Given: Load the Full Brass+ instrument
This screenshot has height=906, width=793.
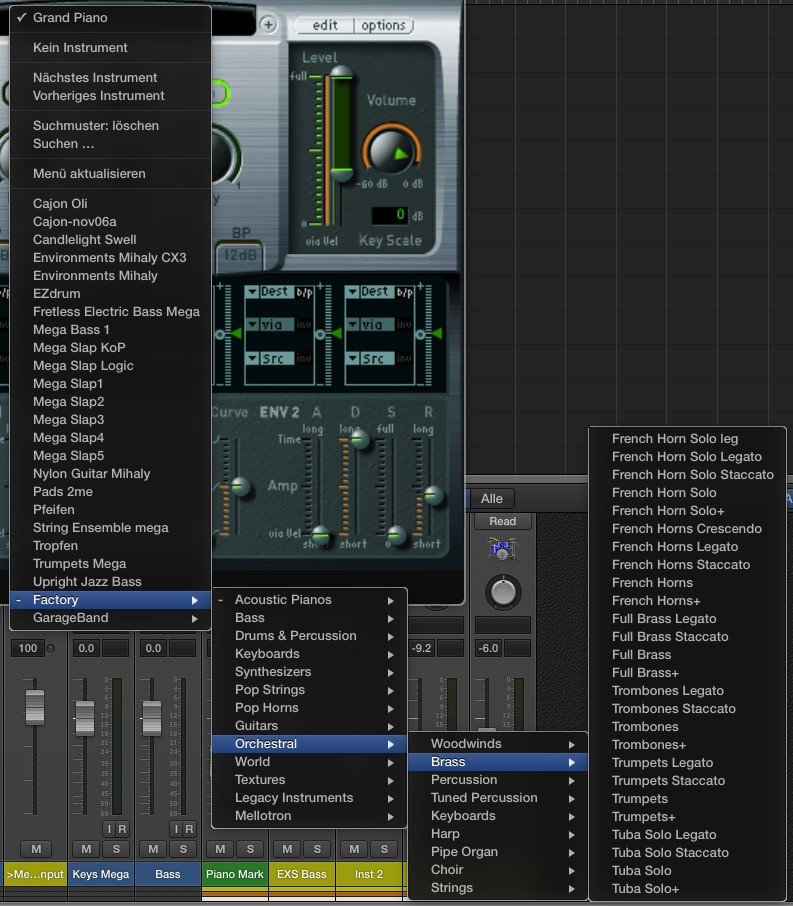Looking at the screenshot, I should pyautogui.click(x=687, y=673).
